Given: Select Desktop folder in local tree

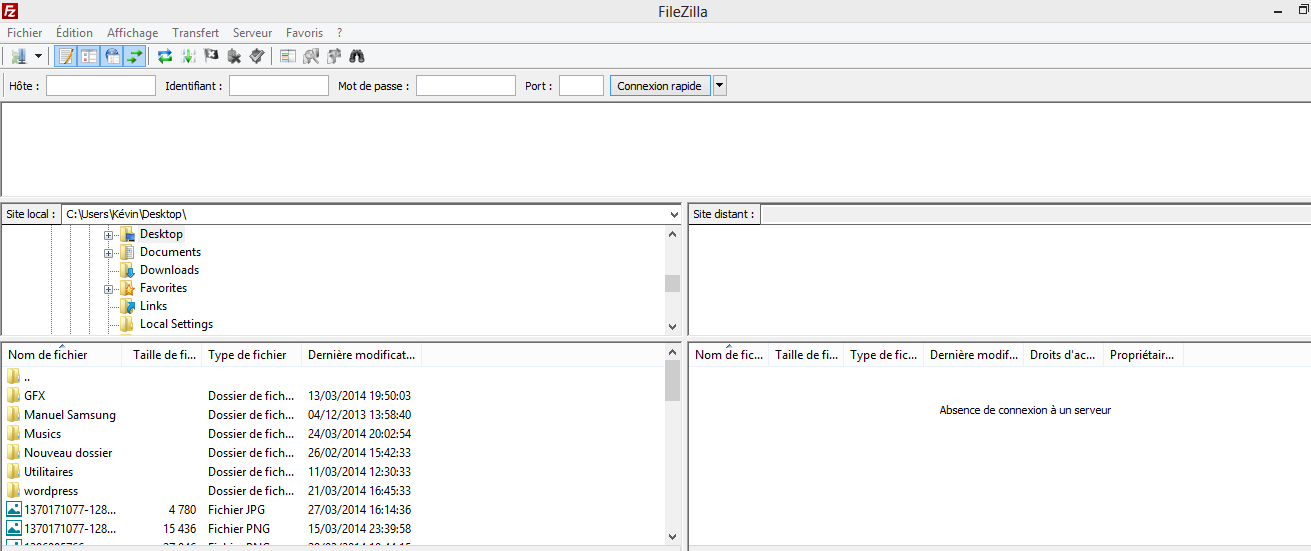Looking at the screenshot, I should [161, 234].
